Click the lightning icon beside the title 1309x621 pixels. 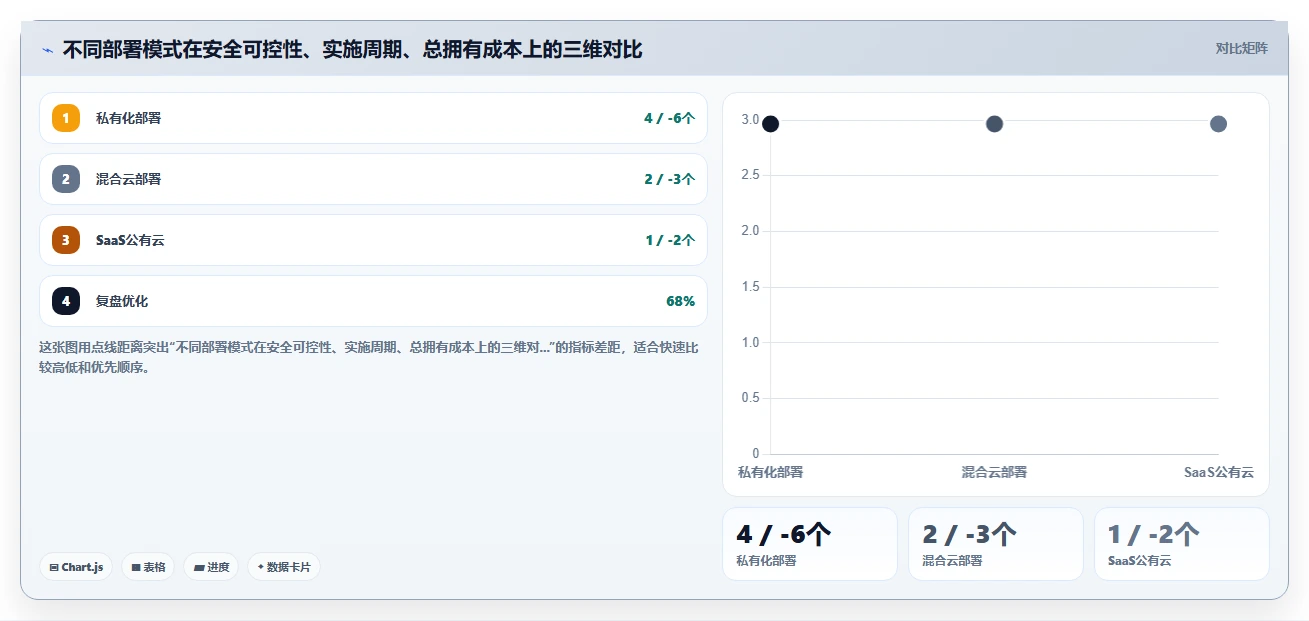point(47,49)
